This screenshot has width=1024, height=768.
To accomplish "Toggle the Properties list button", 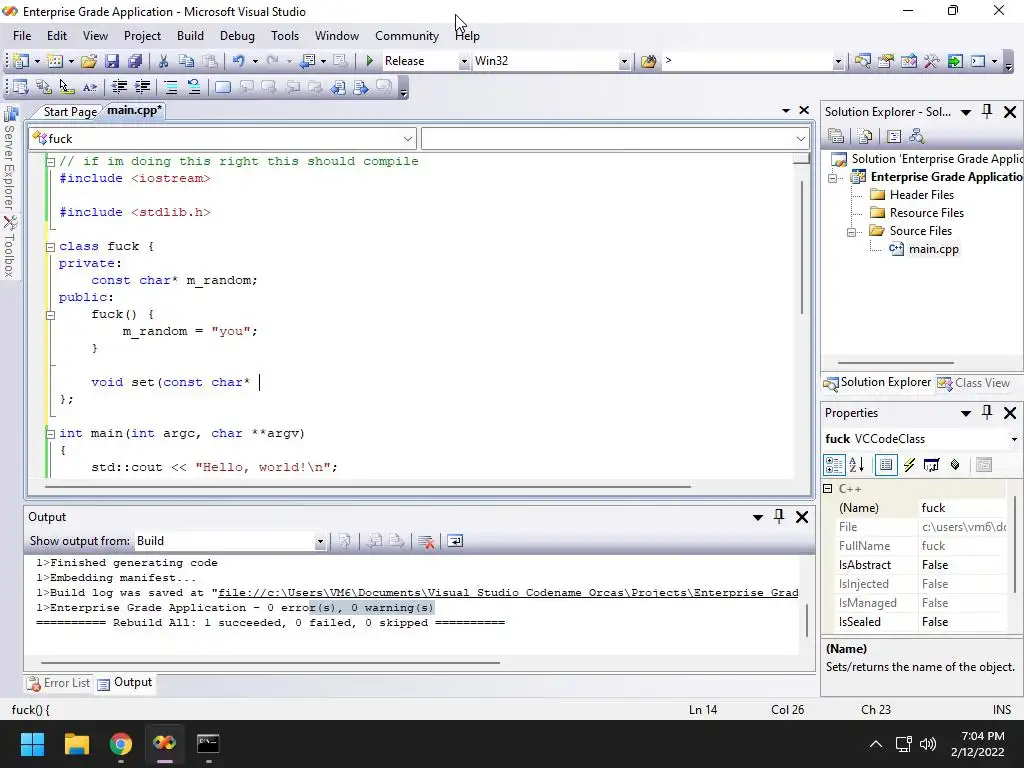I will point(886,465).
